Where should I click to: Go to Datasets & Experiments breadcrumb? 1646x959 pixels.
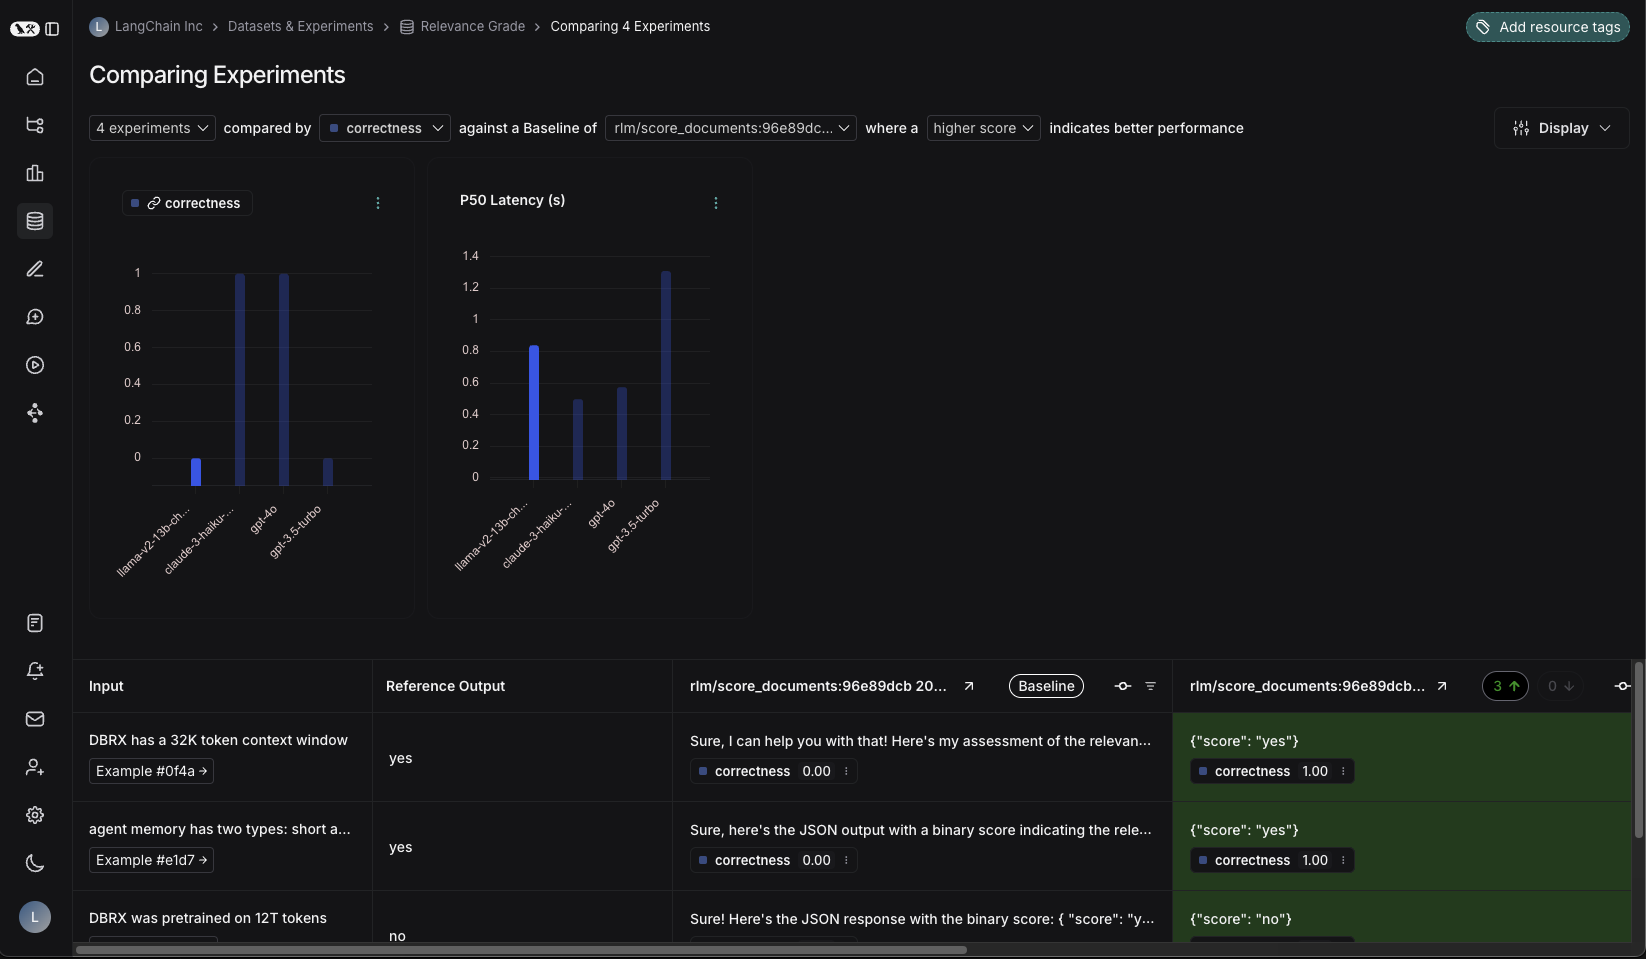click(300, 26)
